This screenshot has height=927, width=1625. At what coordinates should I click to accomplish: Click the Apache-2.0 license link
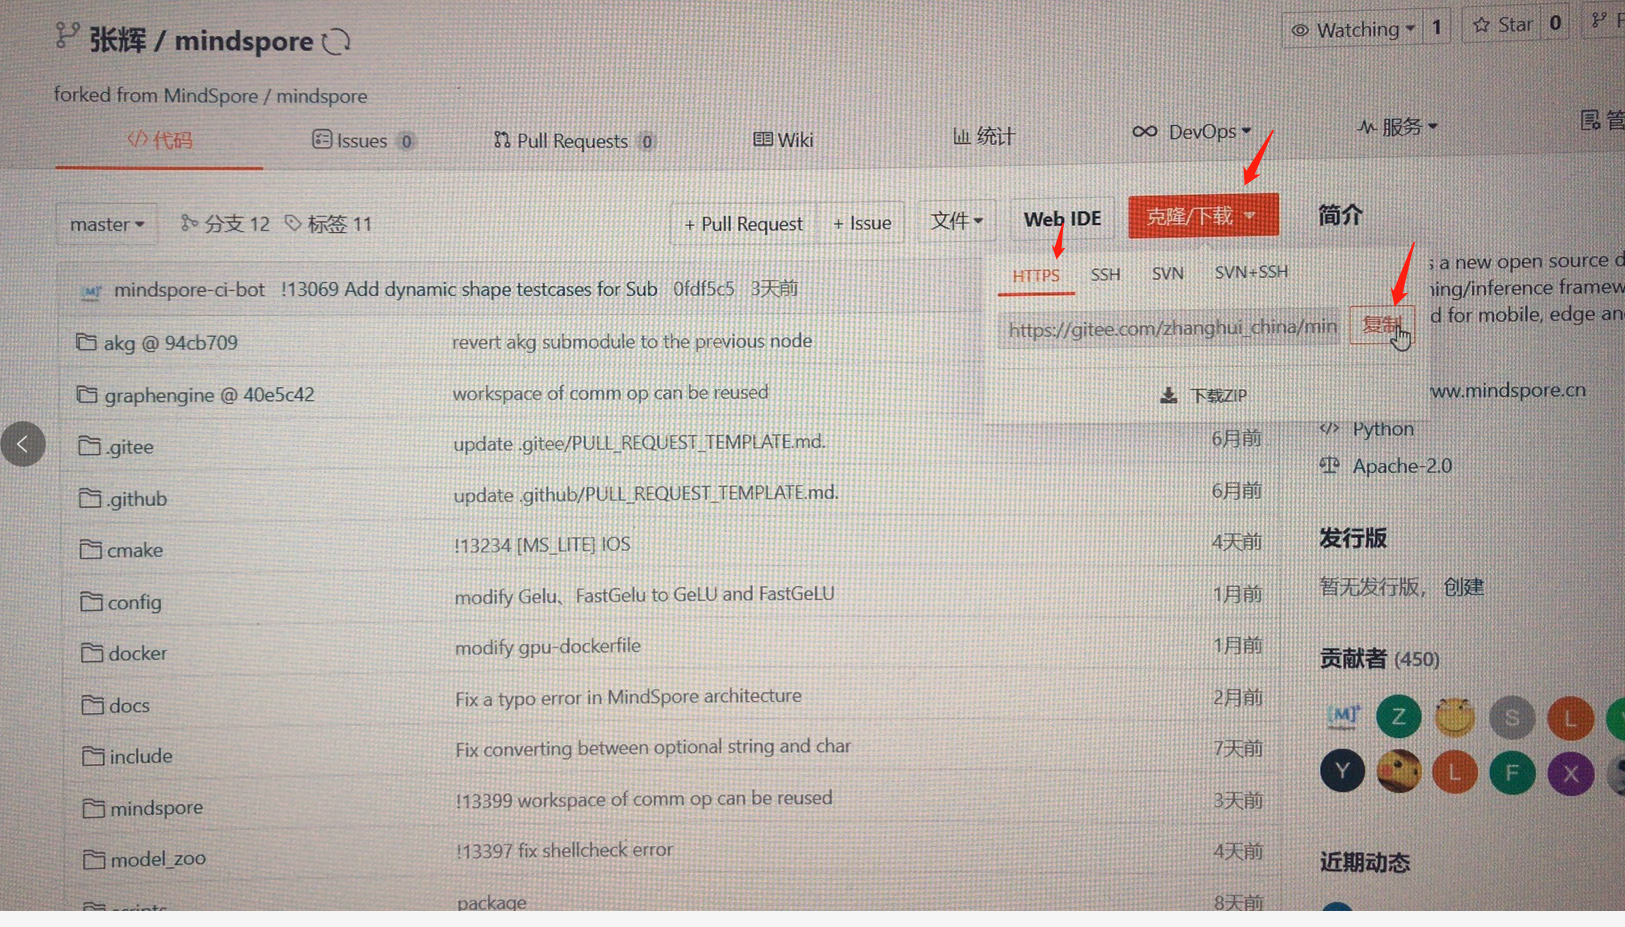click(x=1402, y=466)
